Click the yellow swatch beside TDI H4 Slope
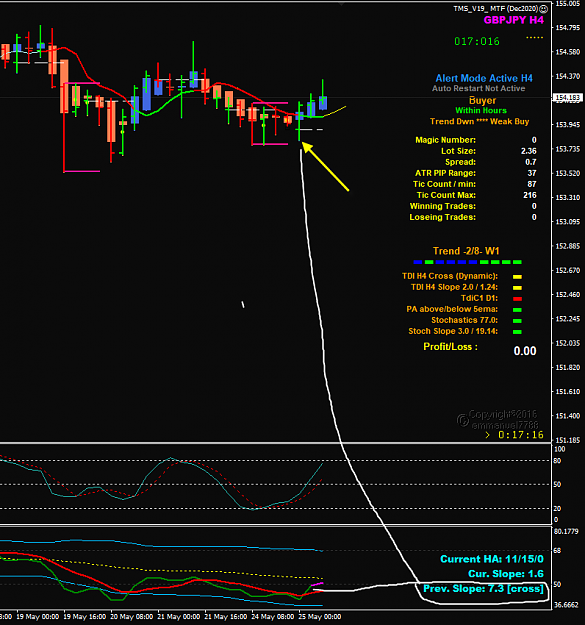Viewport: 585px width, 625px height. tap(517, 288)
